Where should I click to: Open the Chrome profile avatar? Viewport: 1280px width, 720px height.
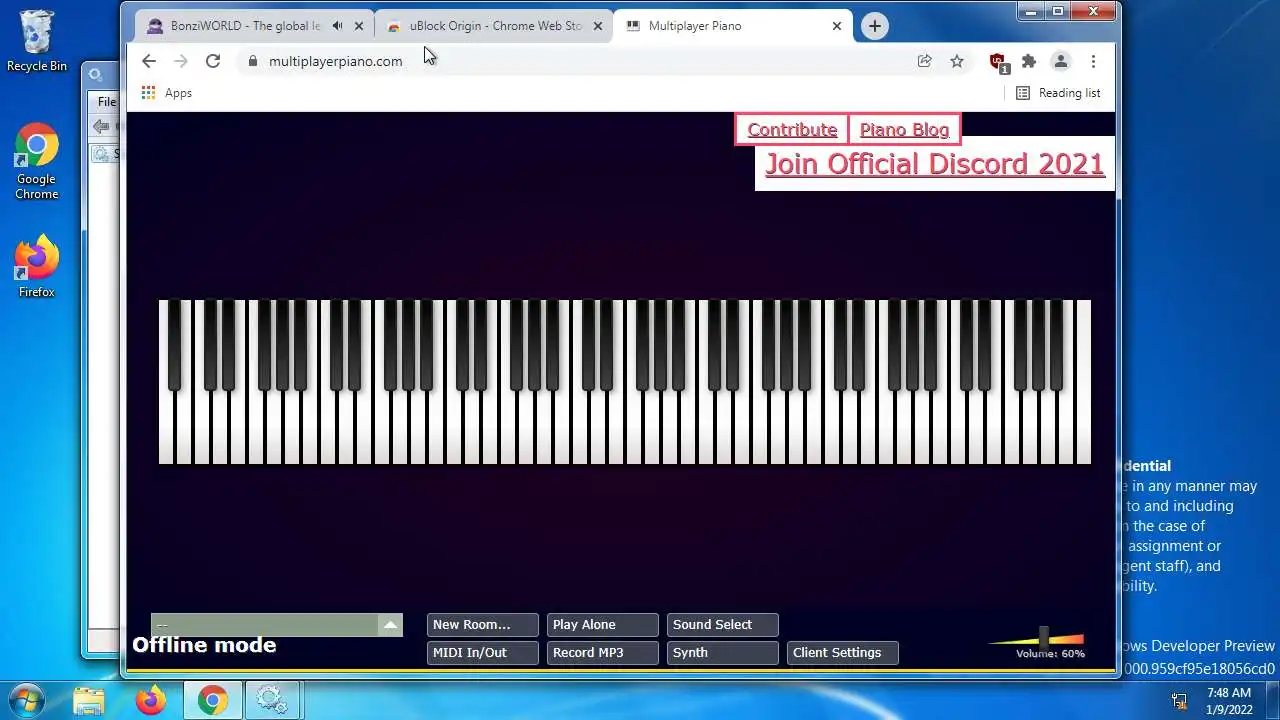(1061, 61)
